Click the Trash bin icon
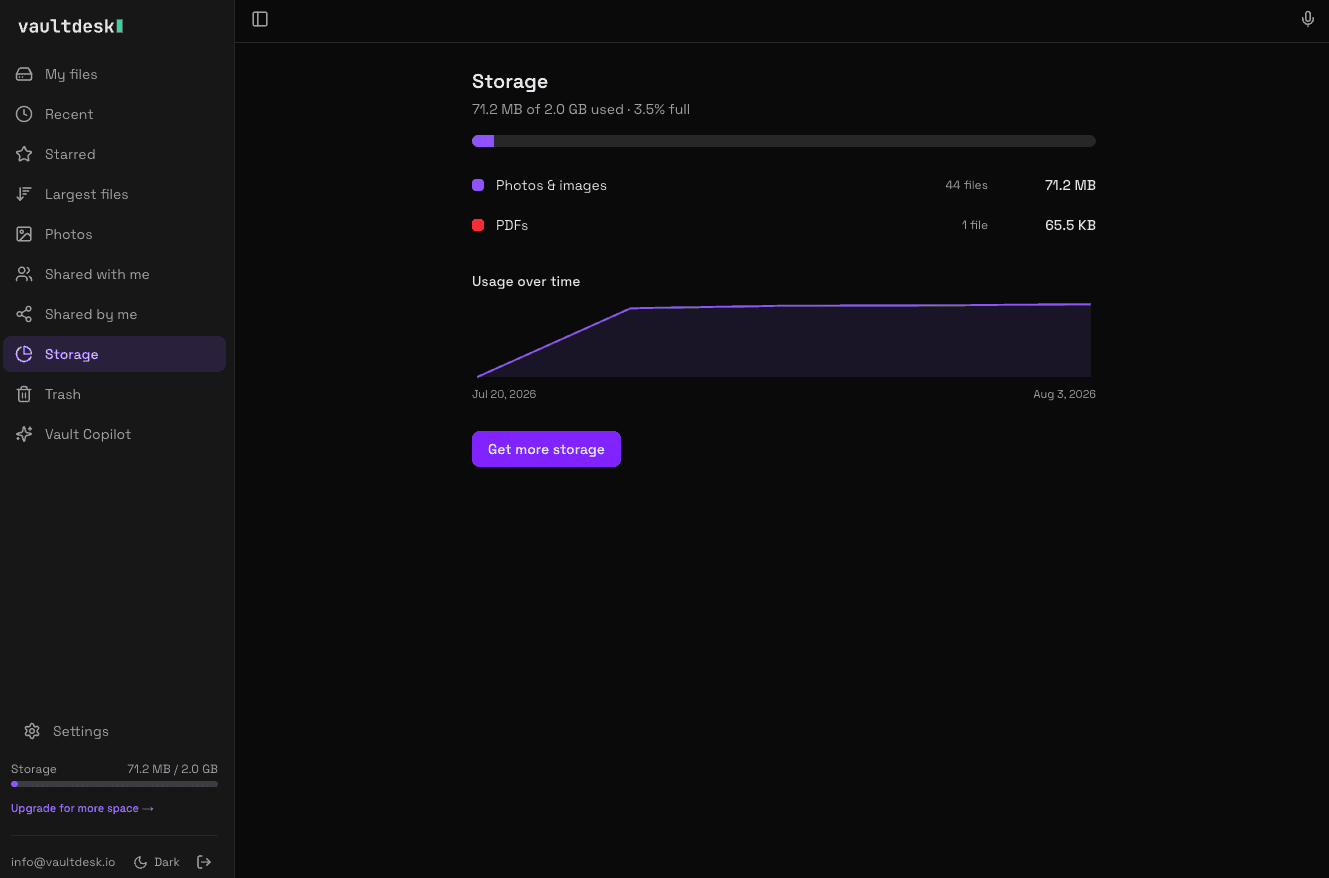Screen dimensions: 1329x878 (24, 394)
